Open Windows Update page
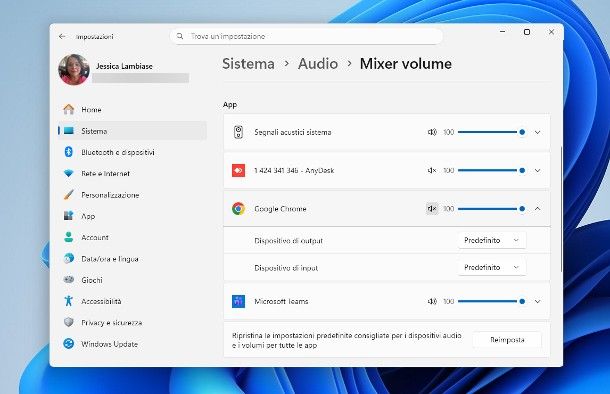This screenshot has width=610, height=394. [132, 344]
